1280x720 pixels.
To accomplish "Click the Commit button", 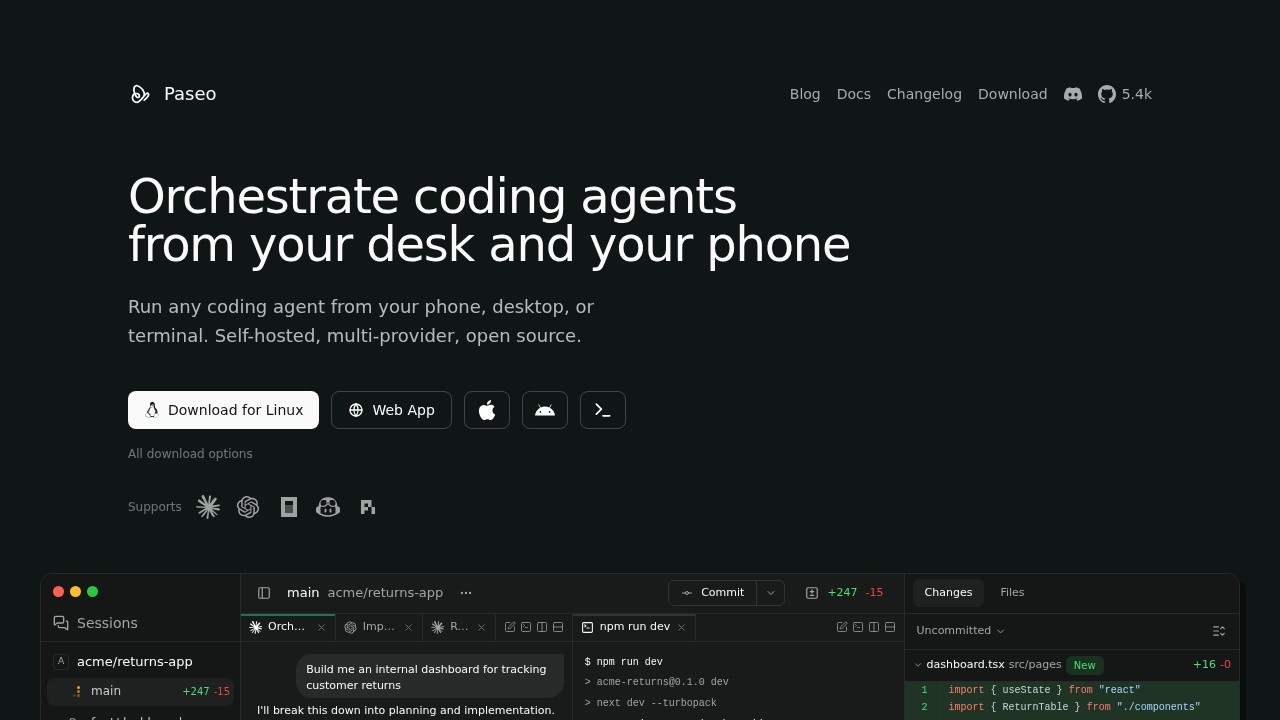I will pos(713,593).
